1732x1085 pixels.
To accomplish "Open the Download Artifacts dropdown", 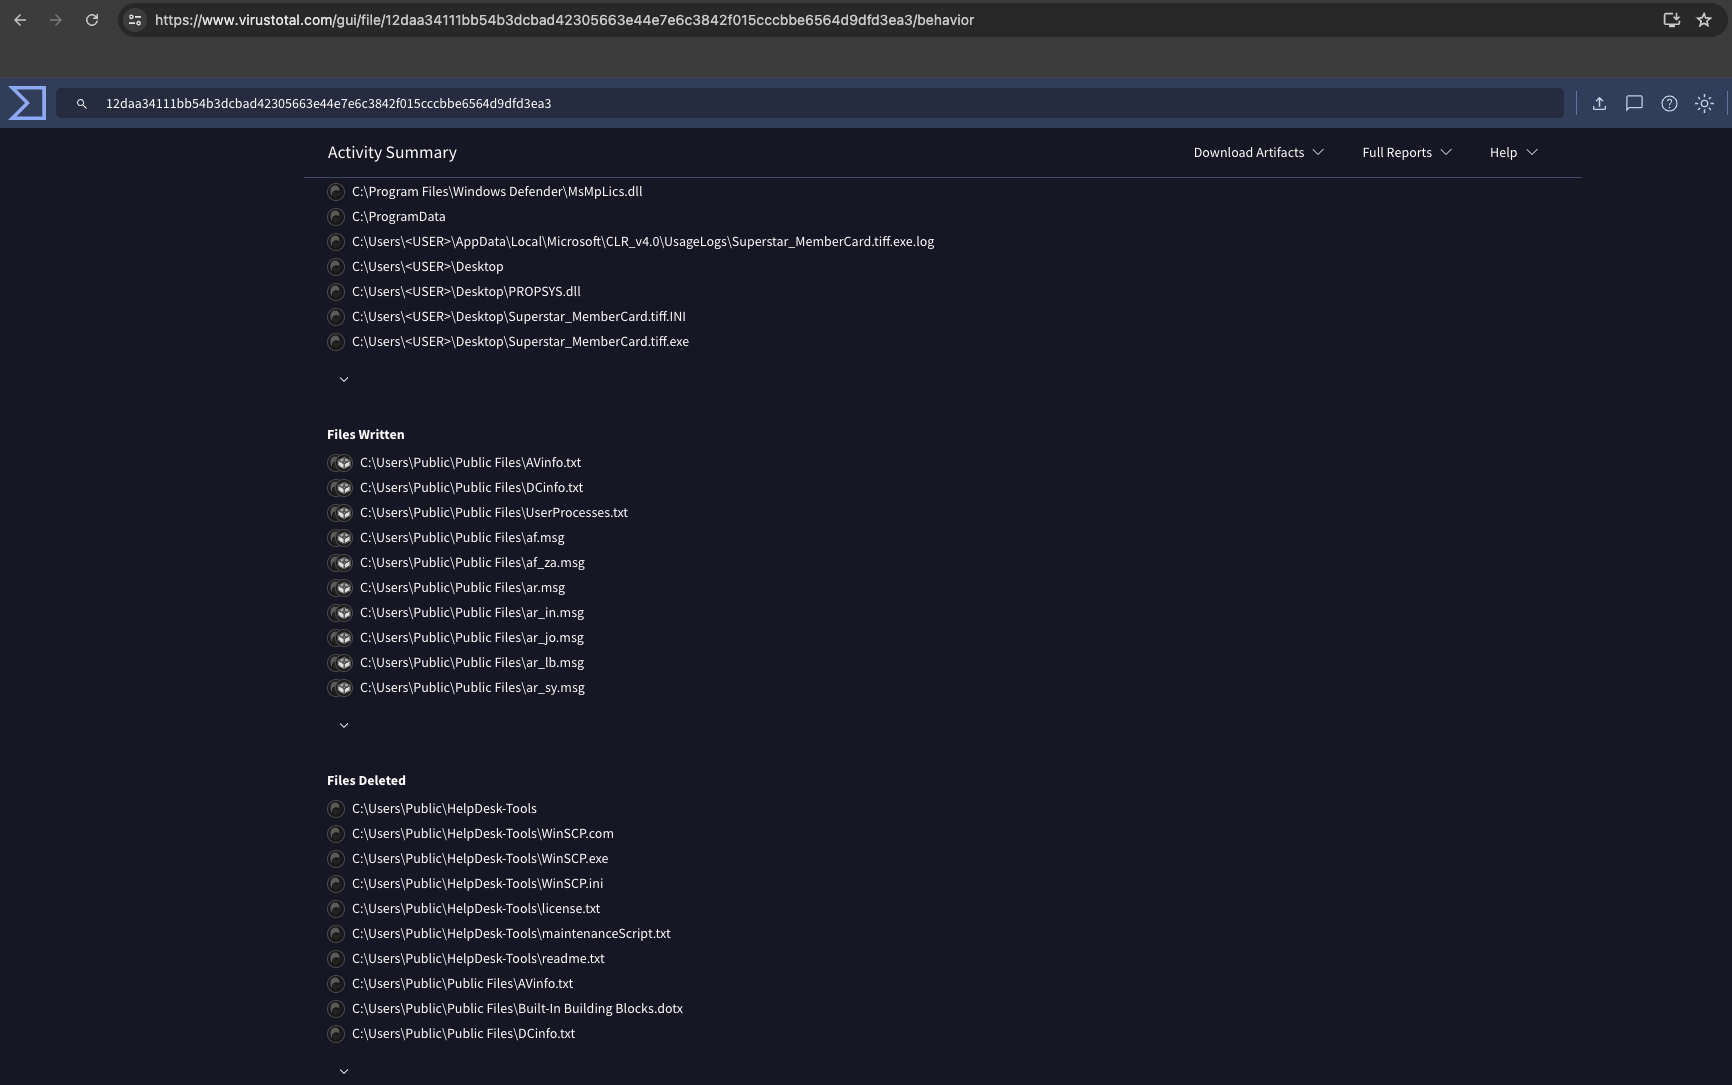I will click(1258, 153).
